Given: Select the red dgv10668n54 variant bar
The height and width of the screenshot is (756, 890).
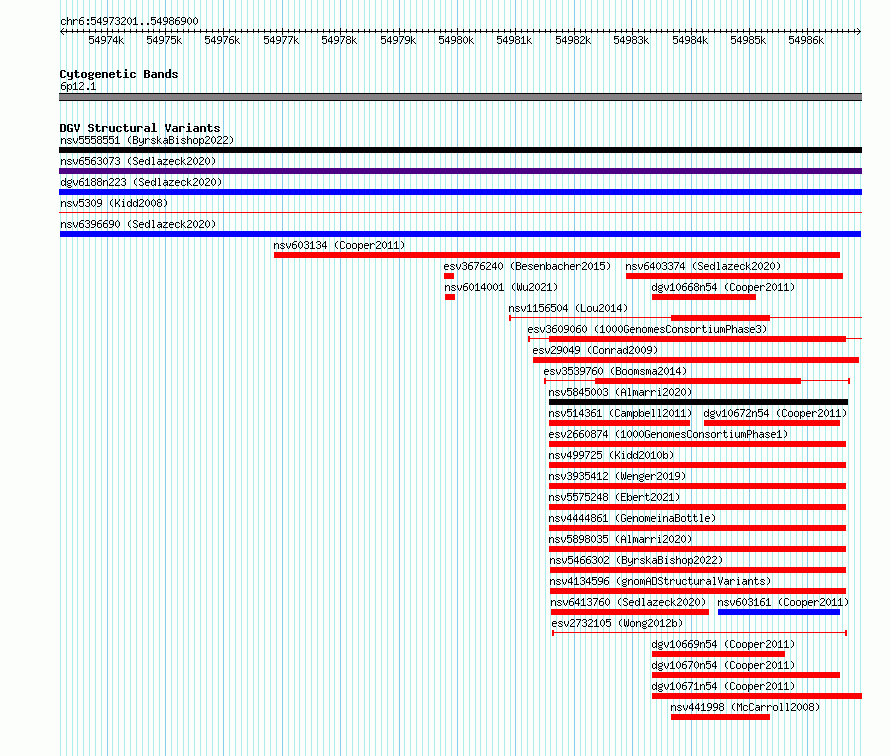Looking at the screenshot, I should pyautogui.click(x=704, y=297).
